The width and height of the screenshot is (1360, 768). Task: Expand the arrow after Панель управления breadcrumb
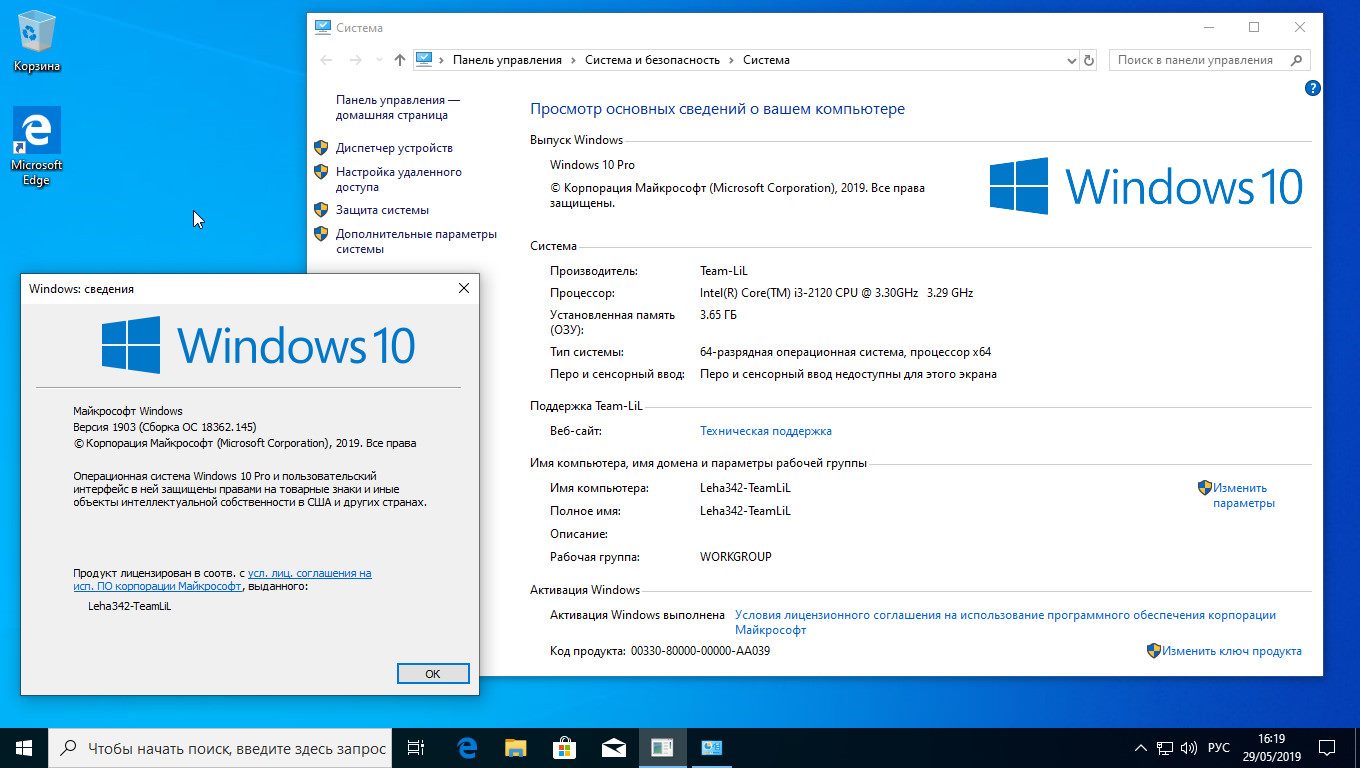pos(574,60)
